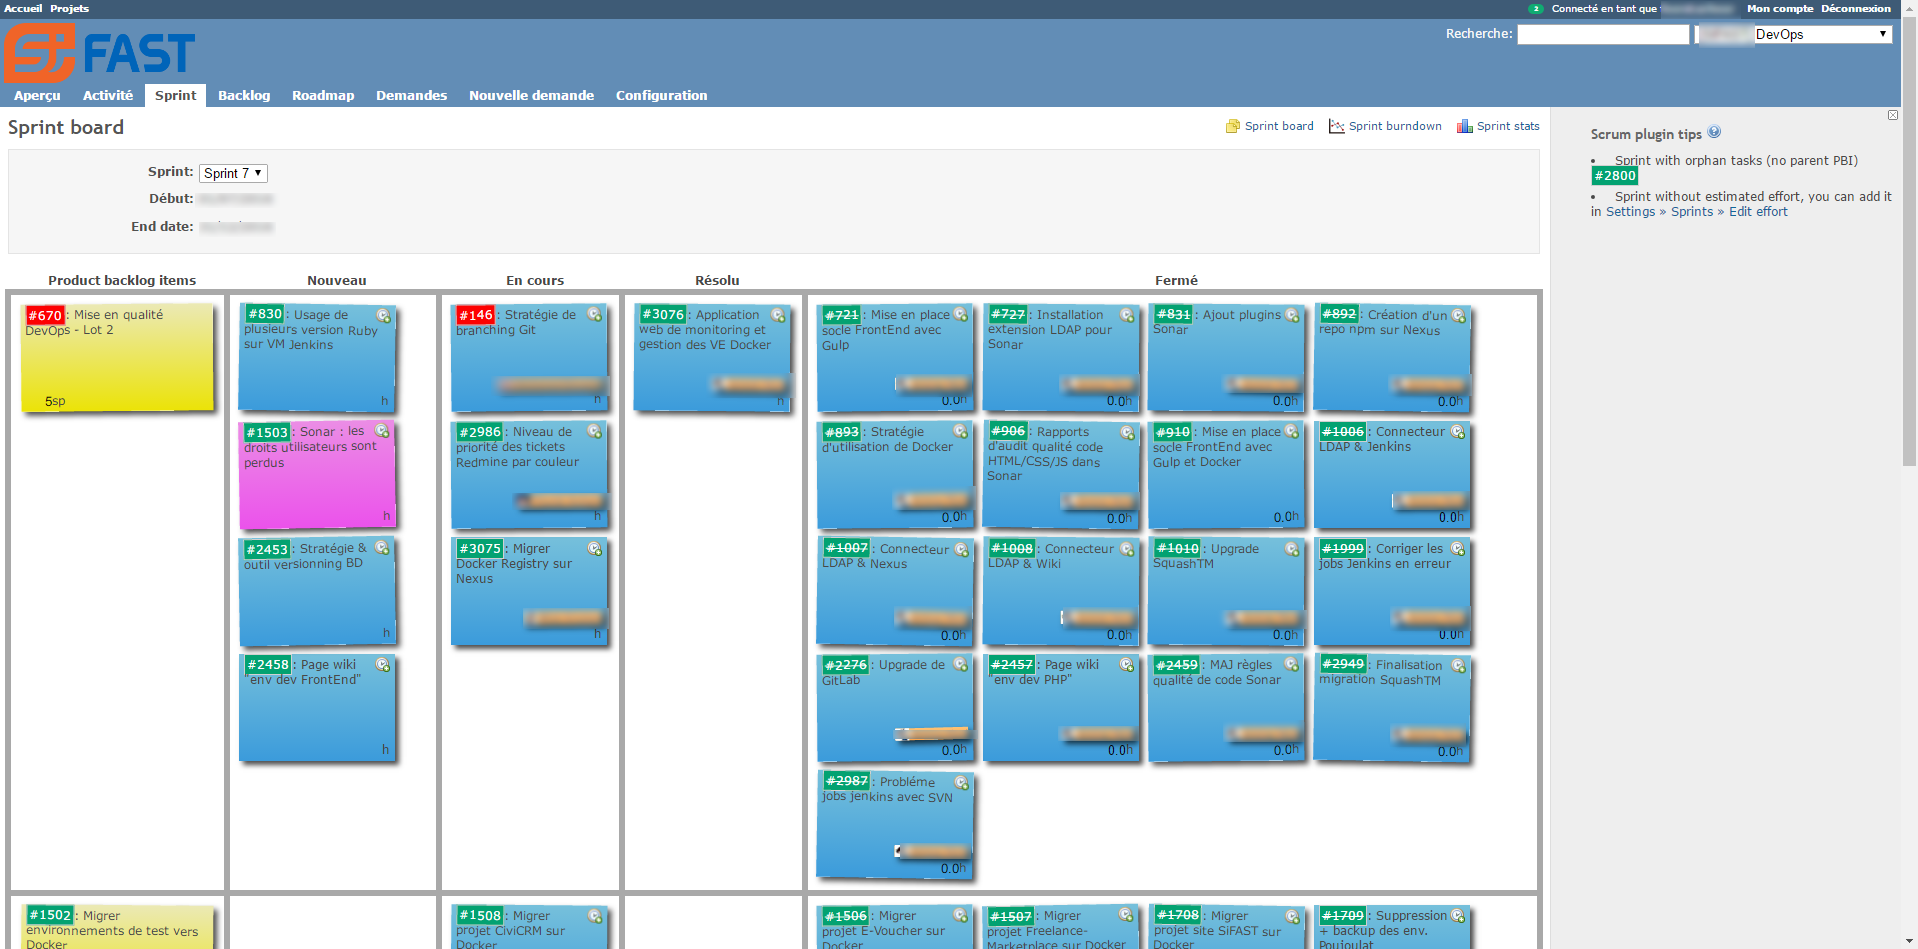The height and width of the screenshot is (949, 1918).
Task: Open magnifier icon on task #3076 card
Action: point(778,315)
